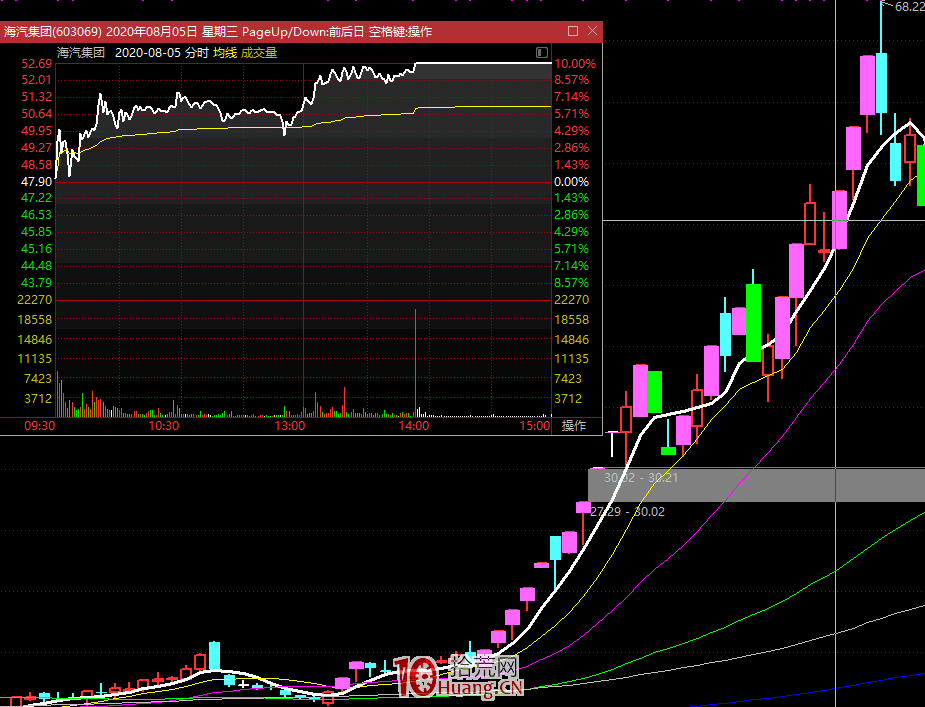Click the 拾荒网 watermark logo

pos(459,677)
